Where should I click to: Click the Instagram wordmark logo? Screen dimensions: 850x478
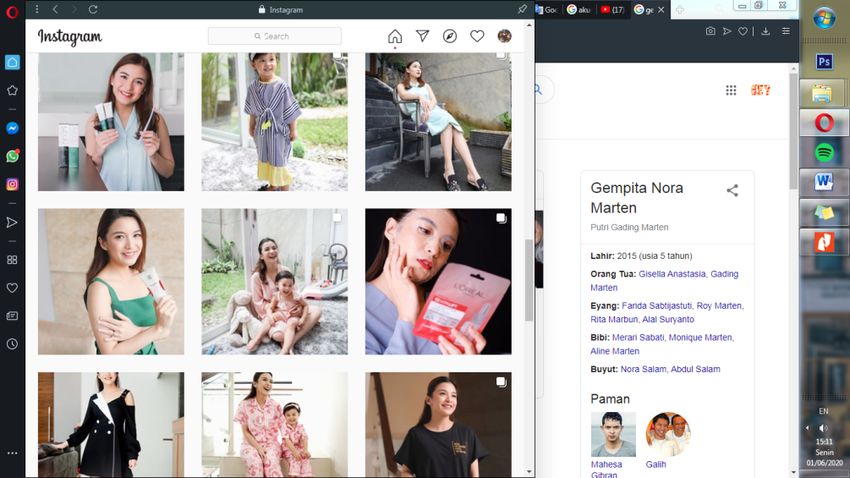coord(69,36)
